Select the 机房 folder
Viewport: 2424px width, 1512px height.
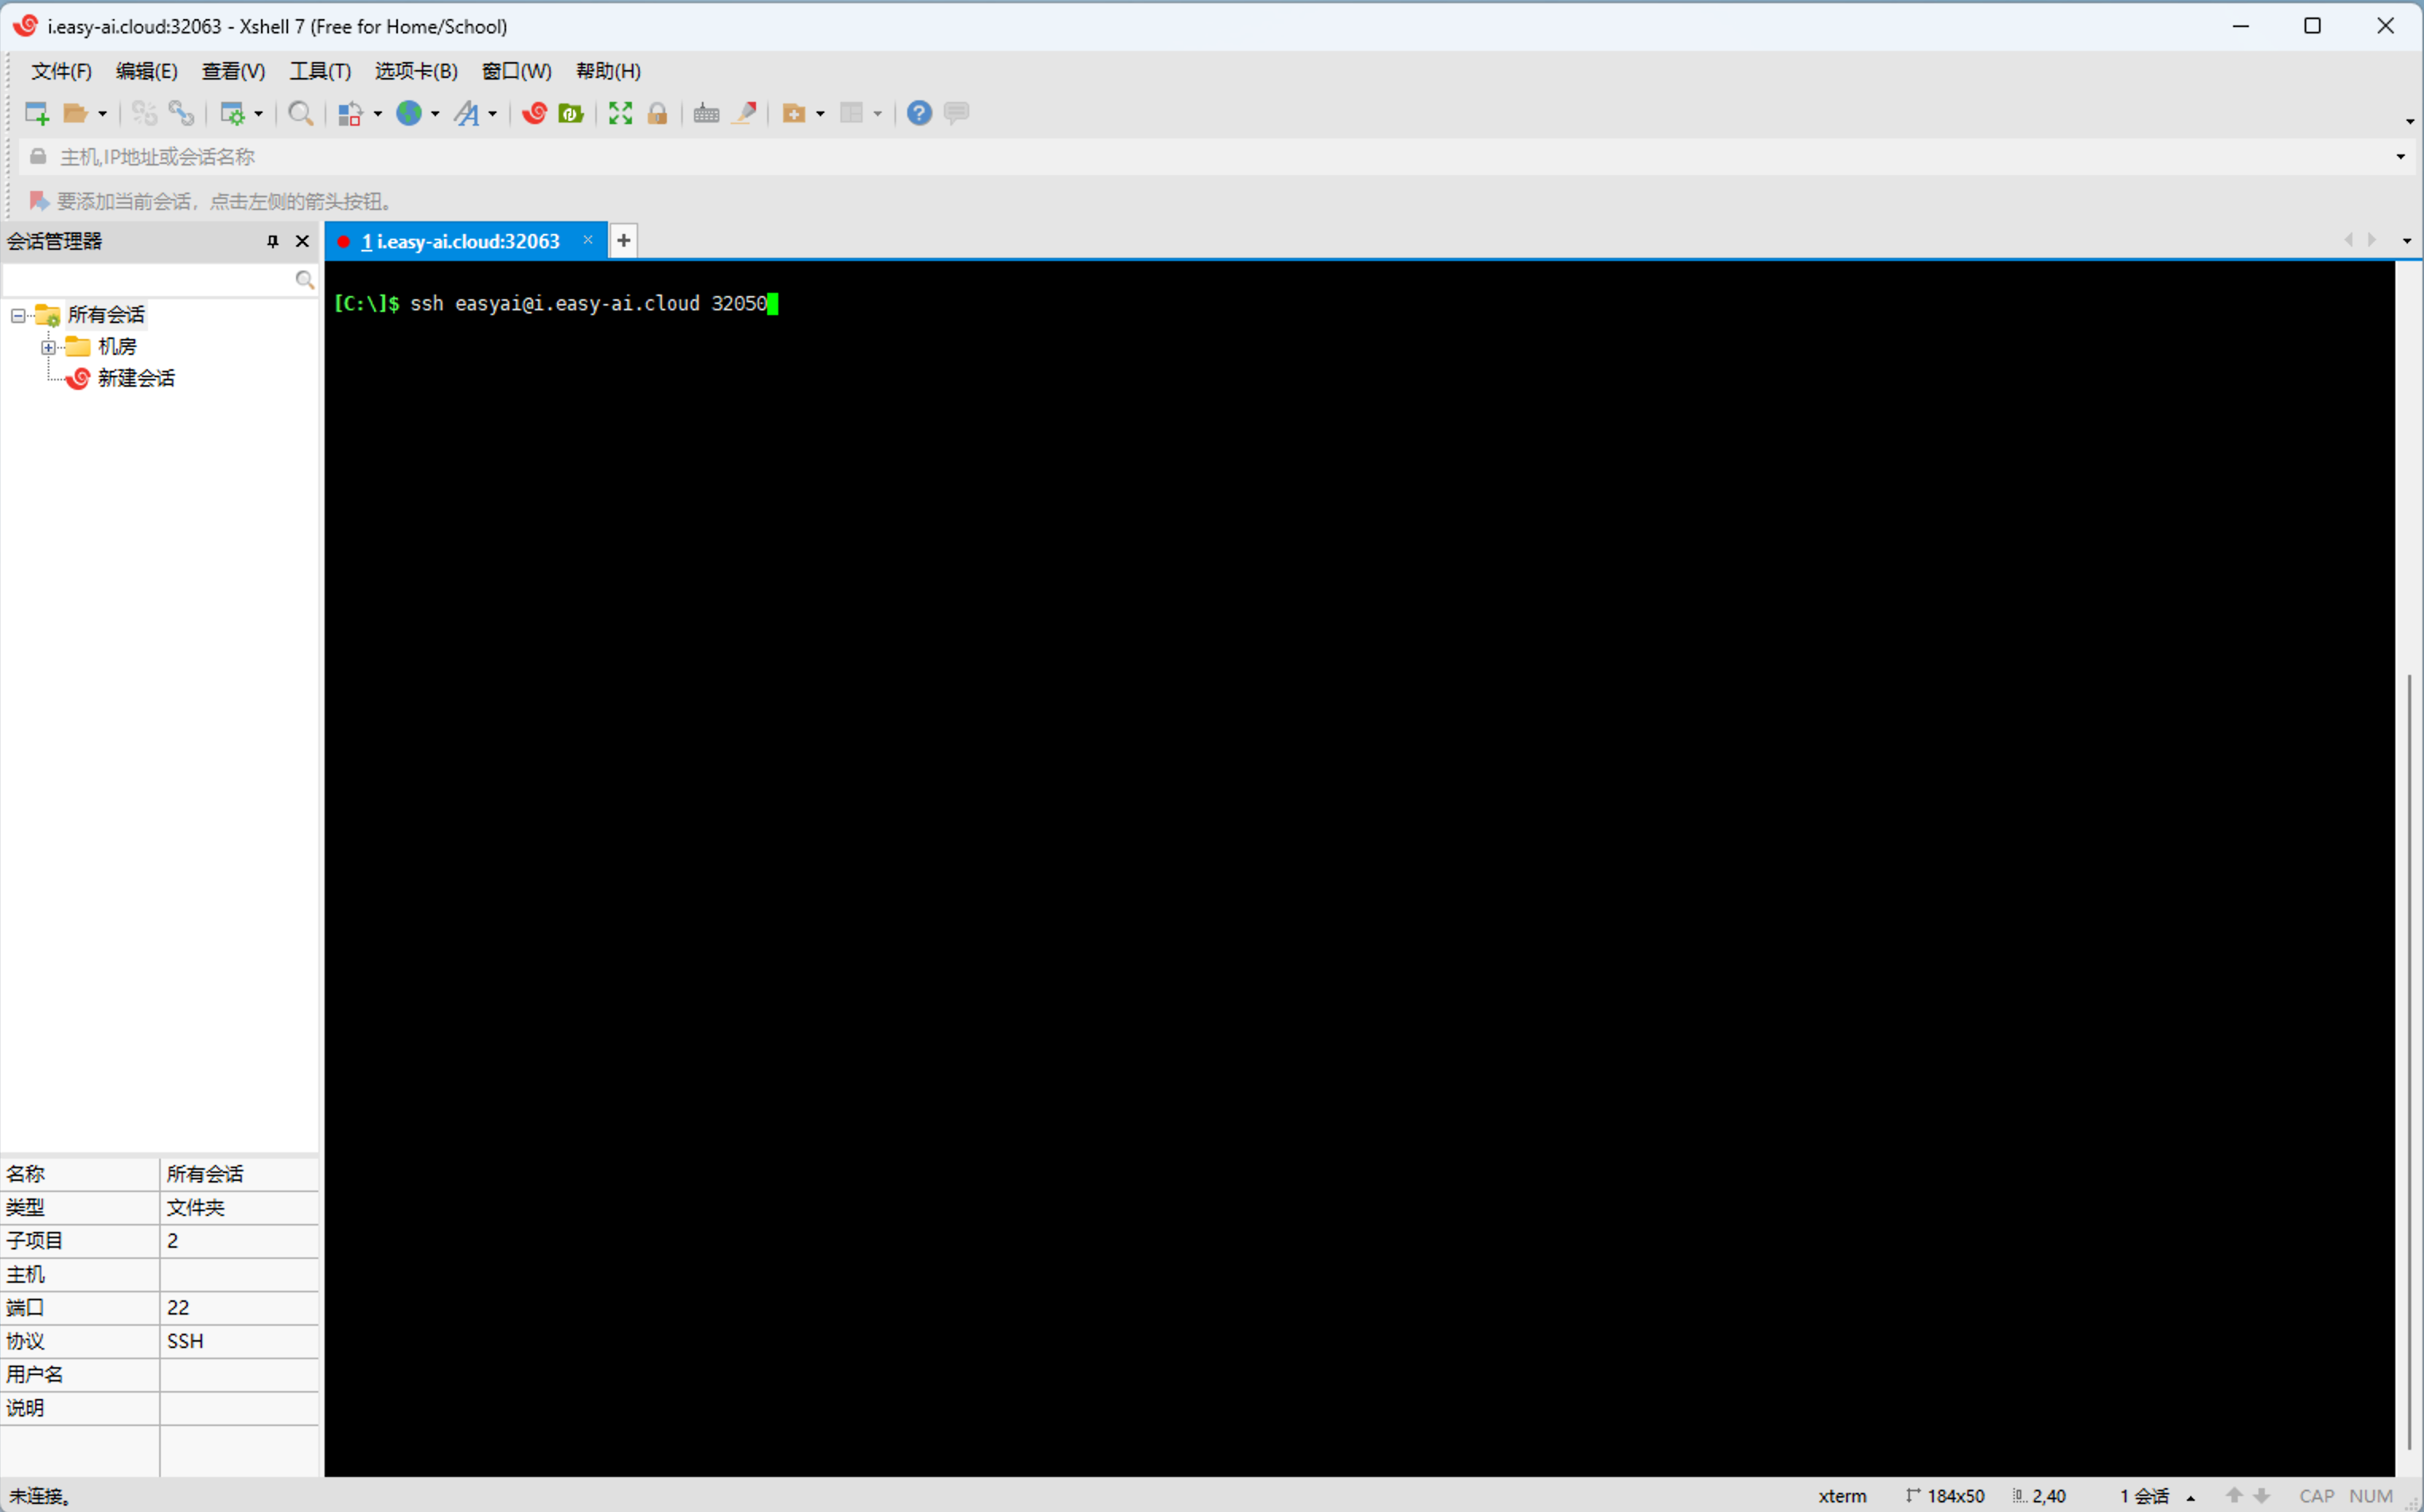(117, 347)
